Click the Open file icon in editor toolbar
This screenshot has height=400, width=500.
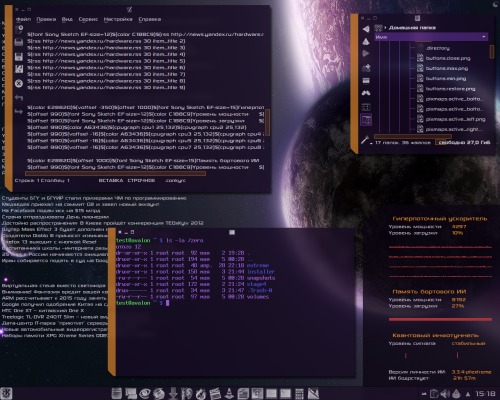19,42
